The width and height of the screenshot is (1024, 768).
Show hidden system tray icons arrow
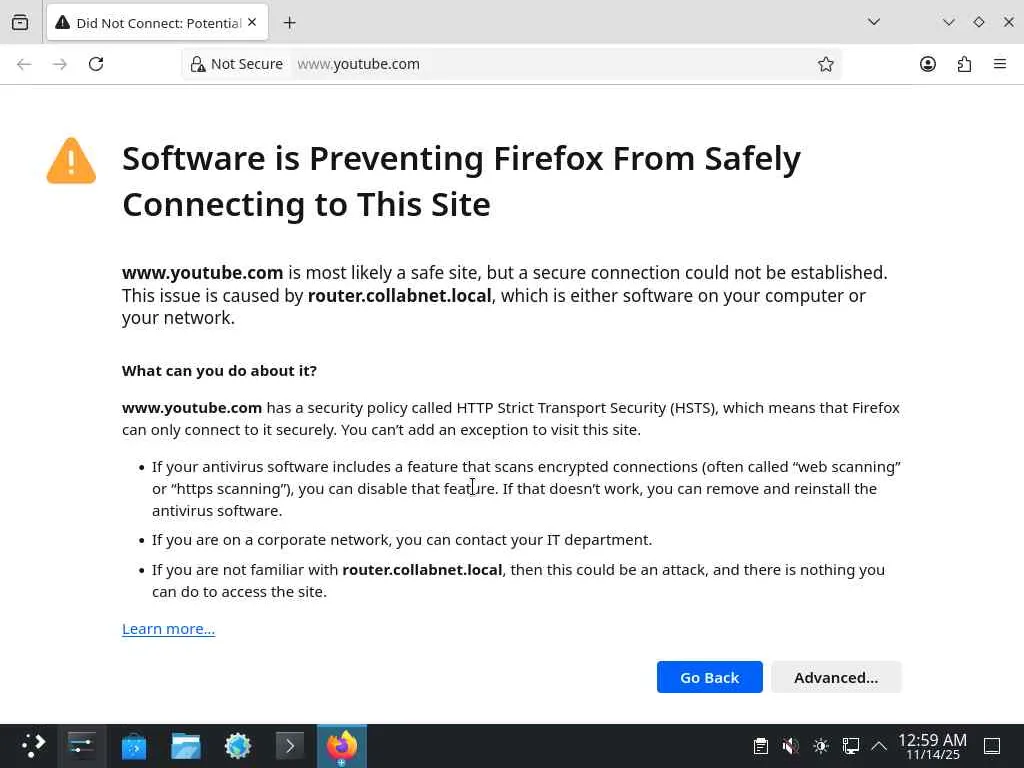coord(879,746)
